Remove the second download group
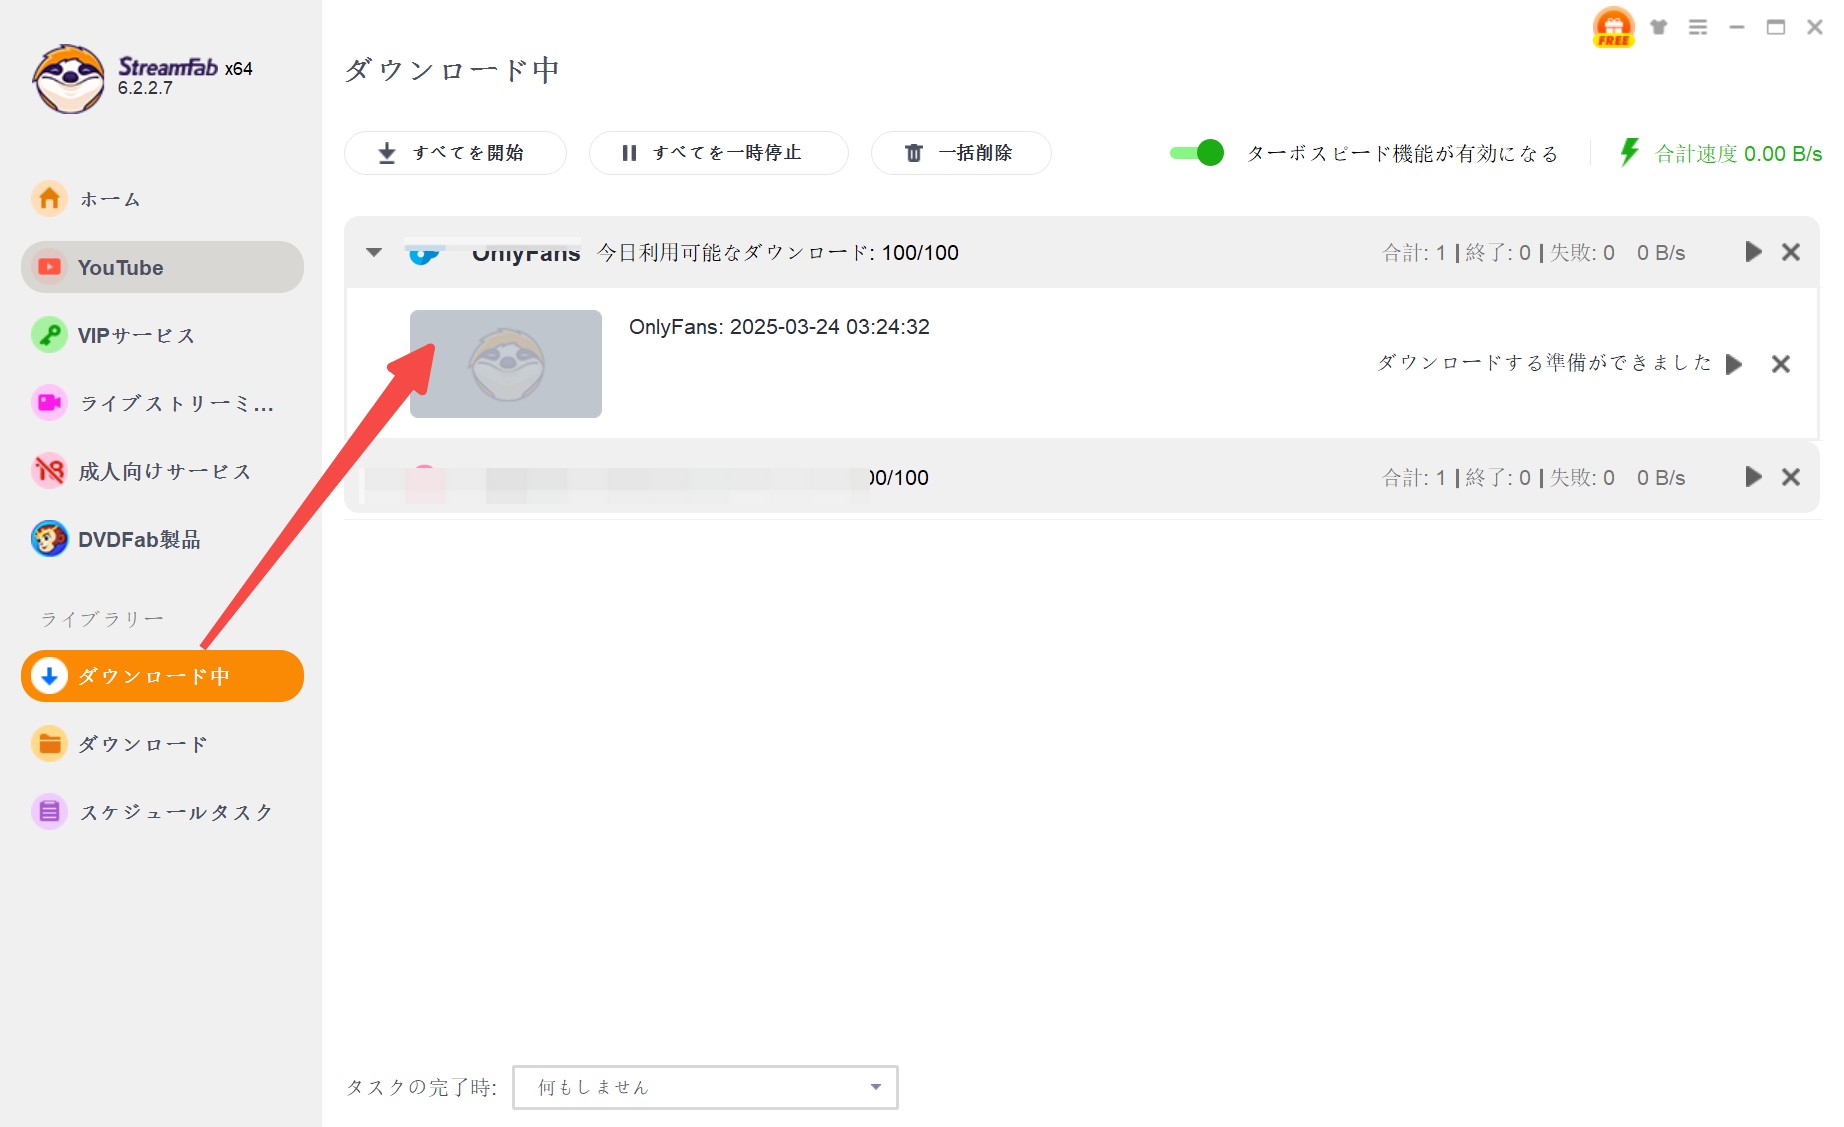 coord(1791,477)
